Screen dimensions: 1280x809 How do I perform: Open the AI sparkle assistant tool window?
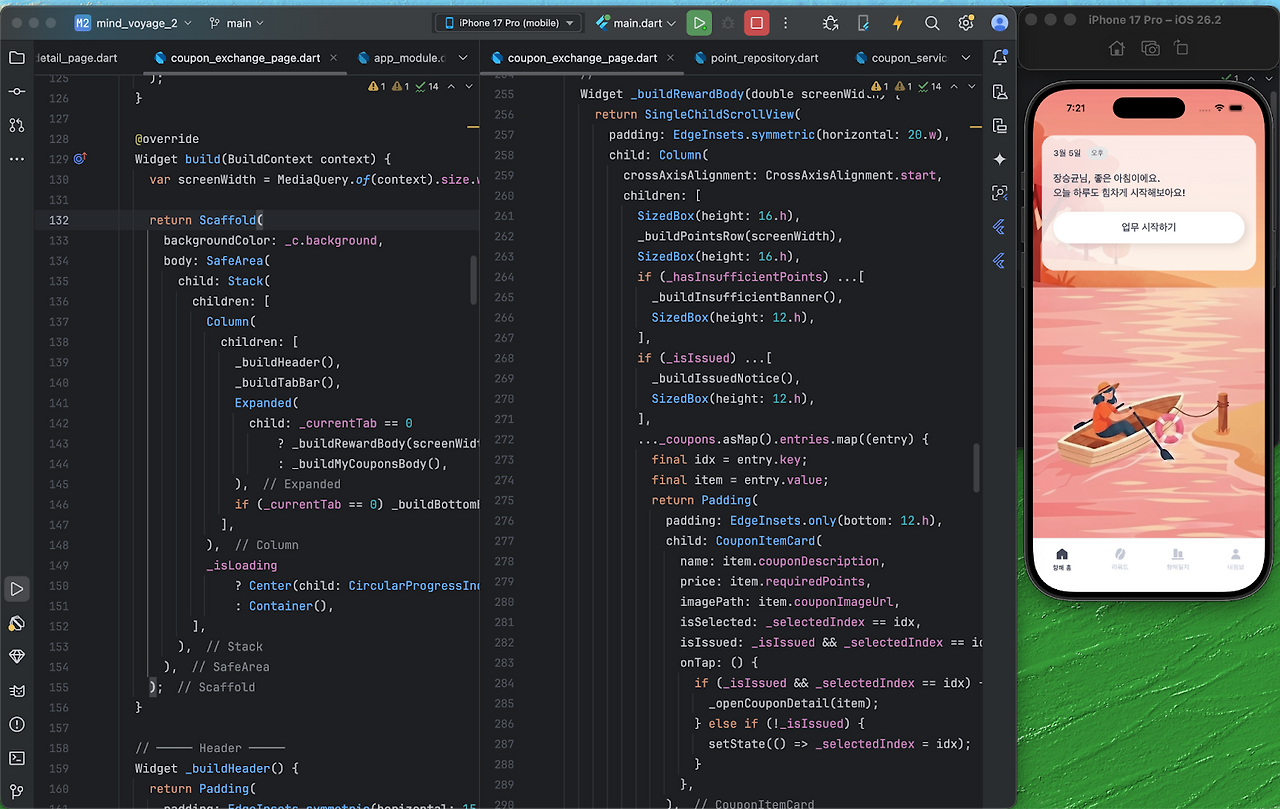[x=999, y=159]
